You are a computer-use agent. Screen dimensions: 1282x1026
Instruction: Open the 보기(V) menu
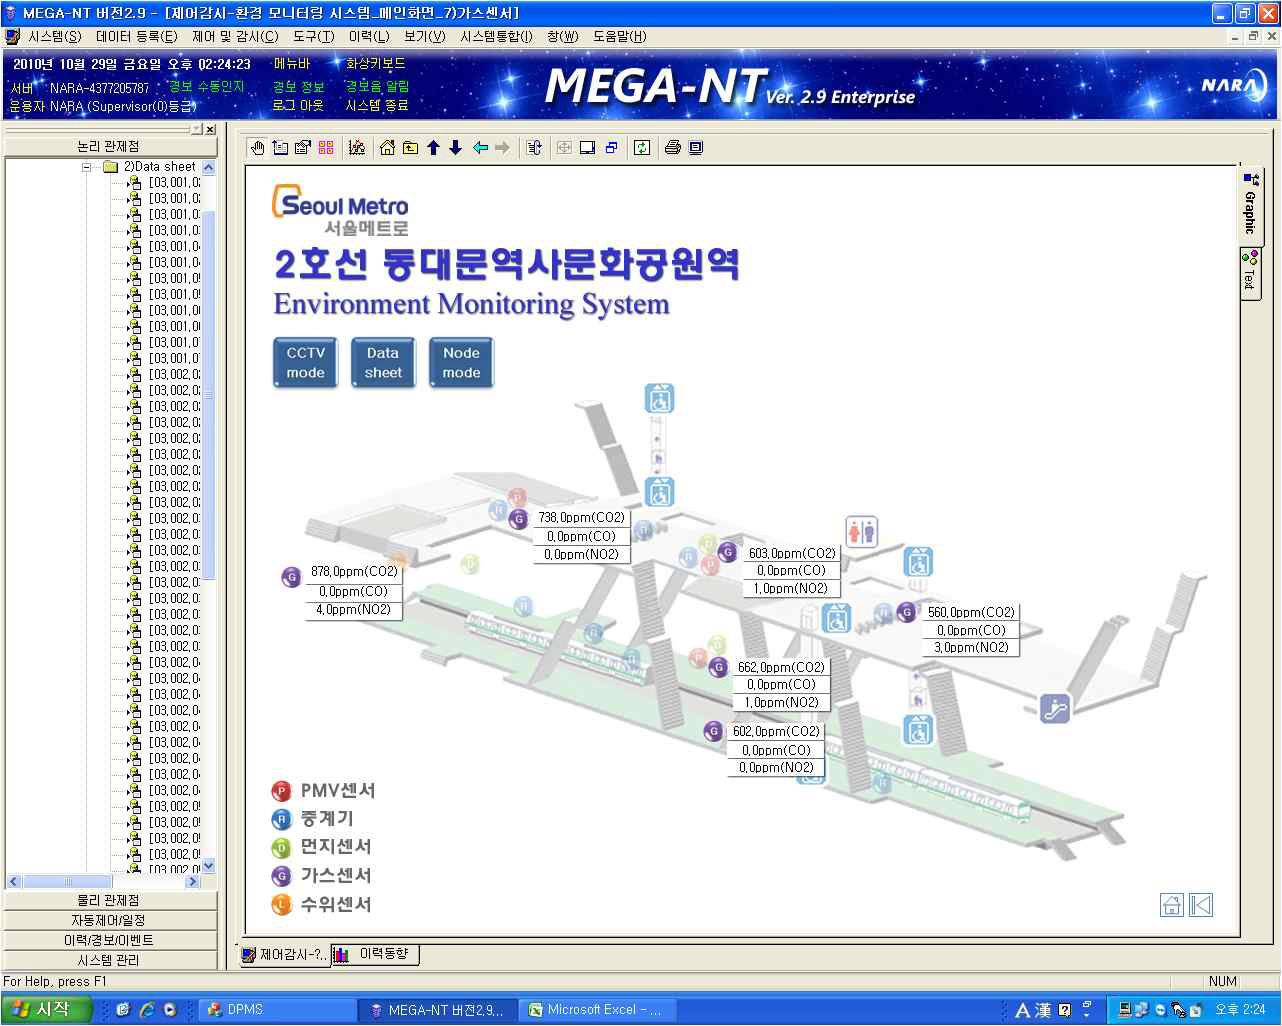tap(425, 36)
